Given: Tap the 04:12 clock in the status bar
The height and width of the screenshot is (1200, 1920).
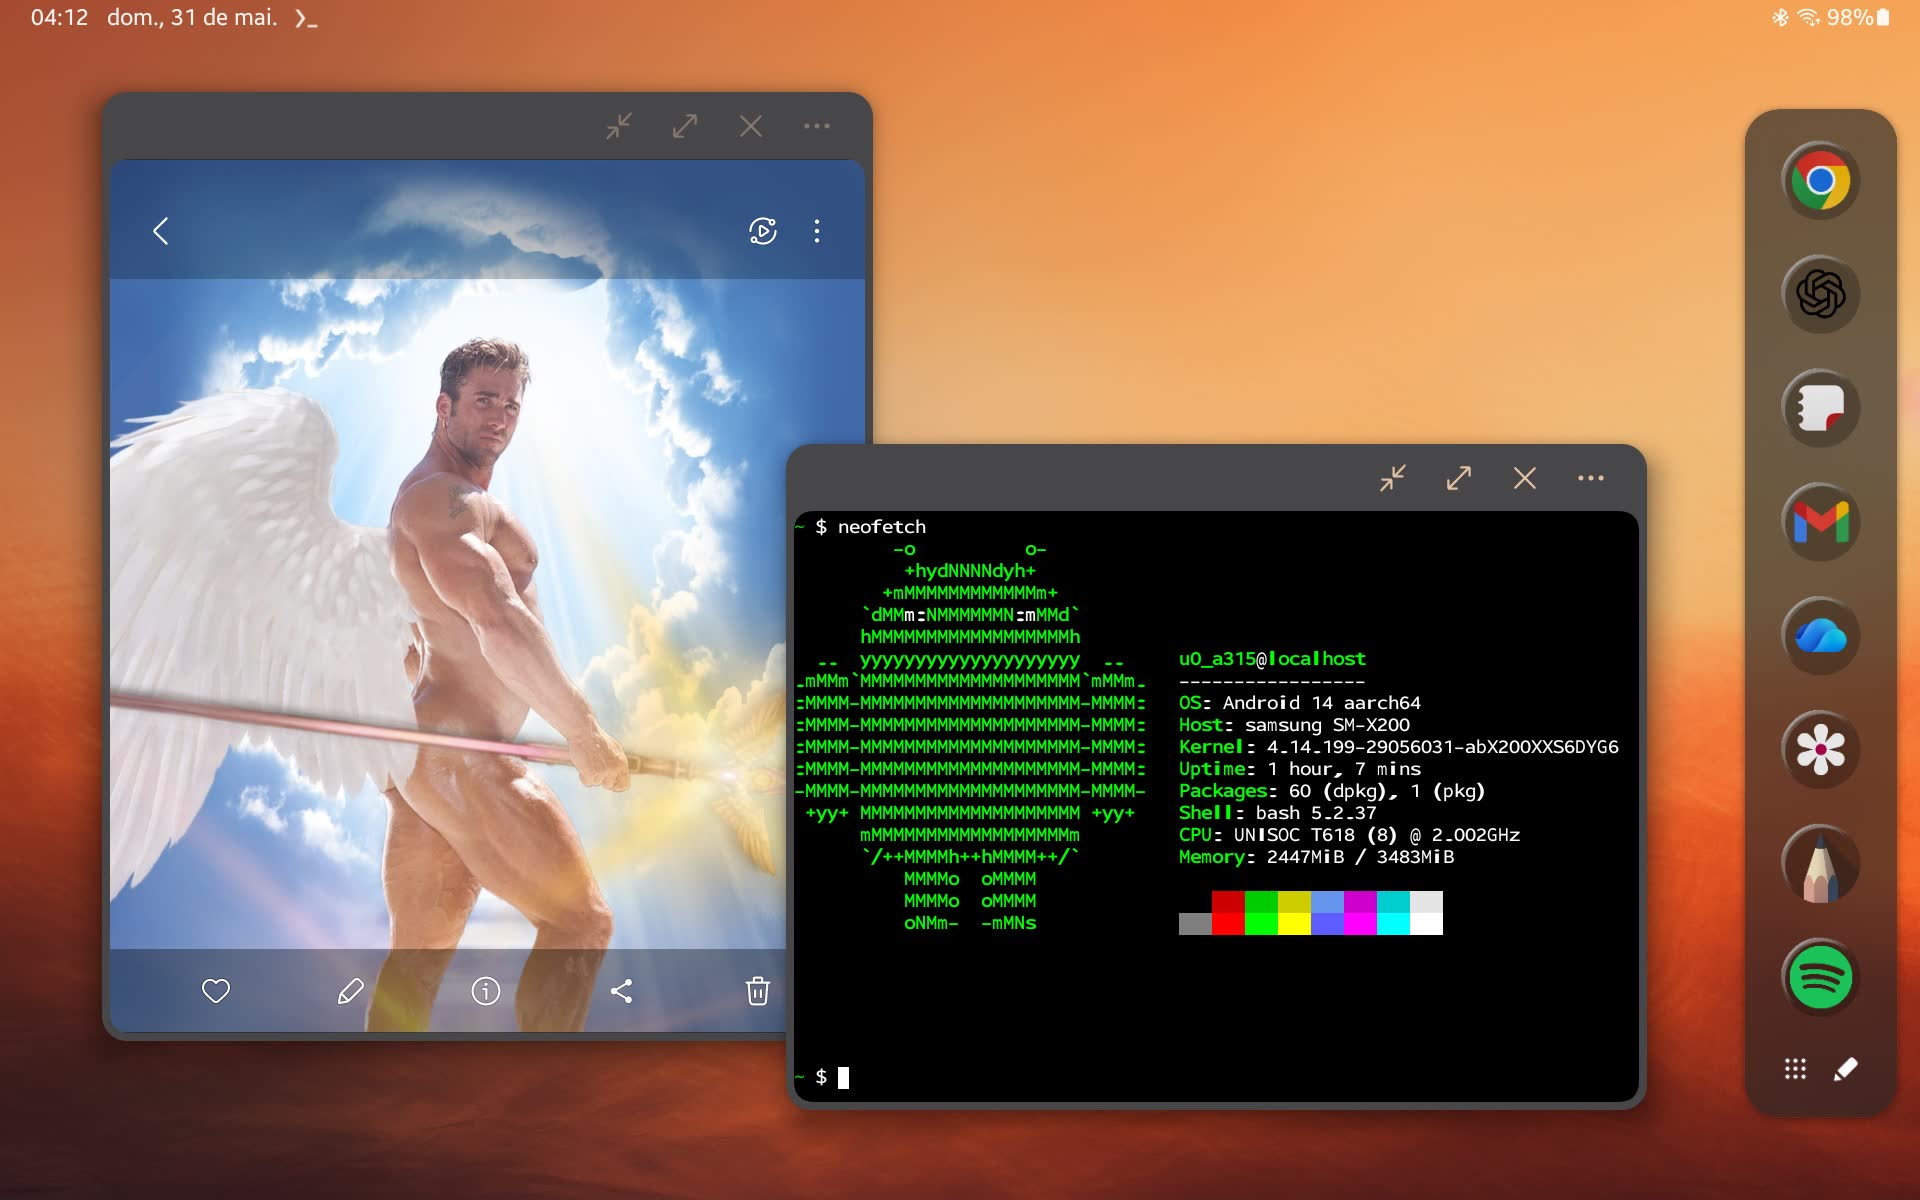Looking at the screenshot, I should pos(59,17).
